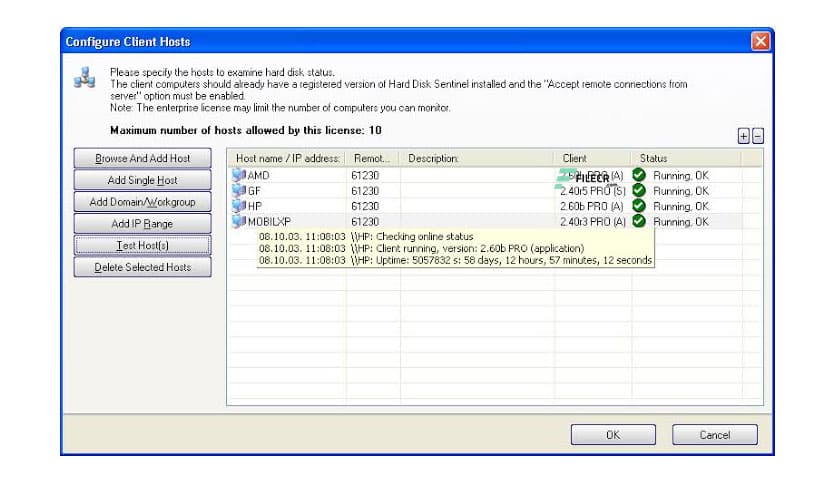This screenshot has height=484, width=836.
Task: Click Running, OK status in AMD row
Action: coord(681,175)
